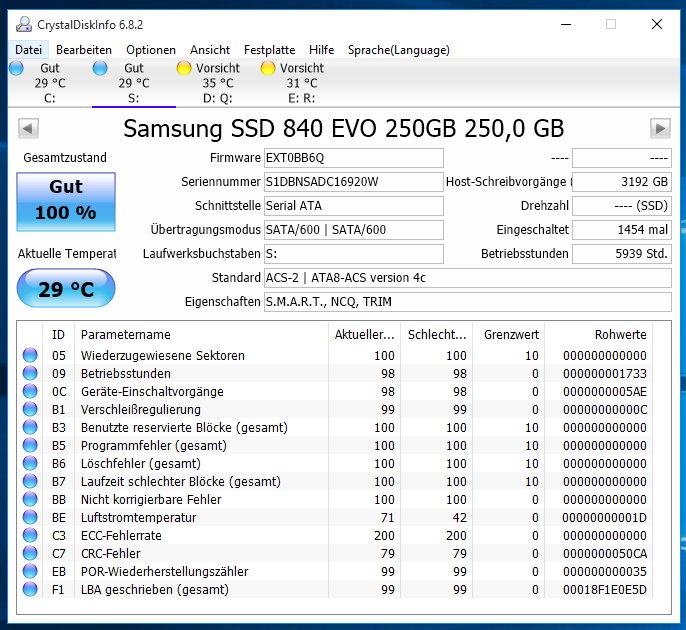Image resolution: width=686 pixels, height=630 pixels.
Task: Open the Optionen menu
Action: (x=151, y=50)
